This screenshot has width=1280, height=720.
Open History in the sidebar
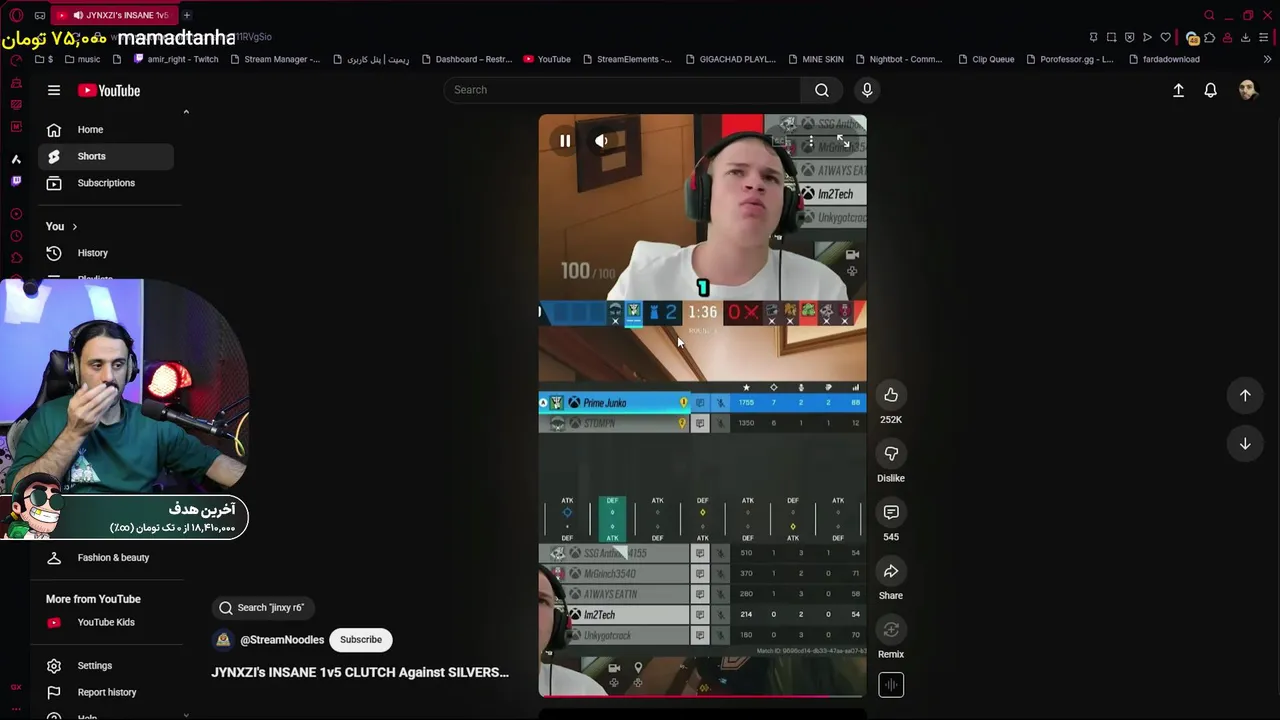pos(105,253)
